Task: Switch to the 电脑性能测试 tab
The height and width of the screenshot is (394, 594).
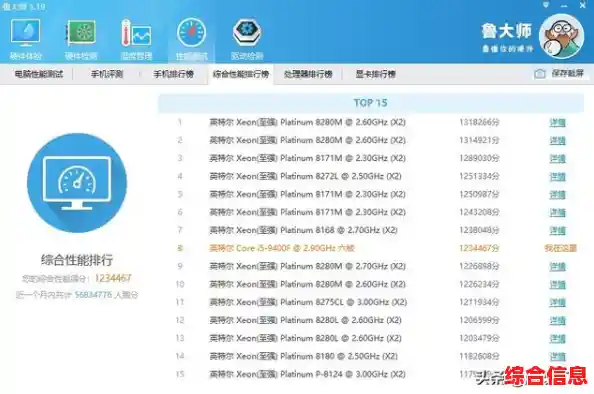Action: [39, 74]
